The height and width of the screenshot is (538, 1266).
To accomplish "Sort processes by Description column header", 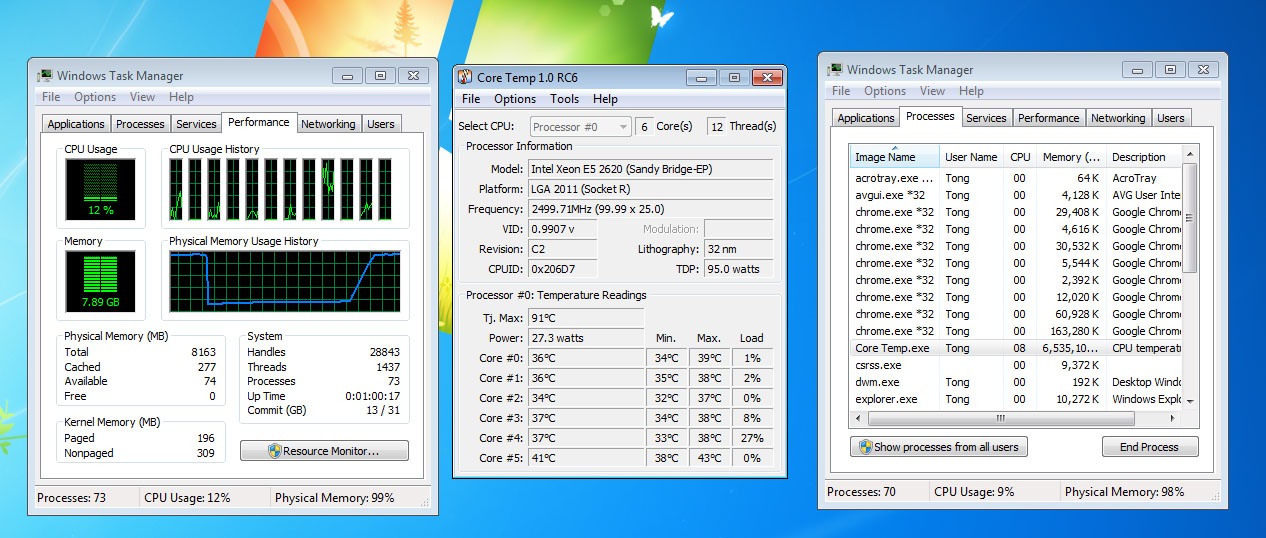I will click(1144, 157).
